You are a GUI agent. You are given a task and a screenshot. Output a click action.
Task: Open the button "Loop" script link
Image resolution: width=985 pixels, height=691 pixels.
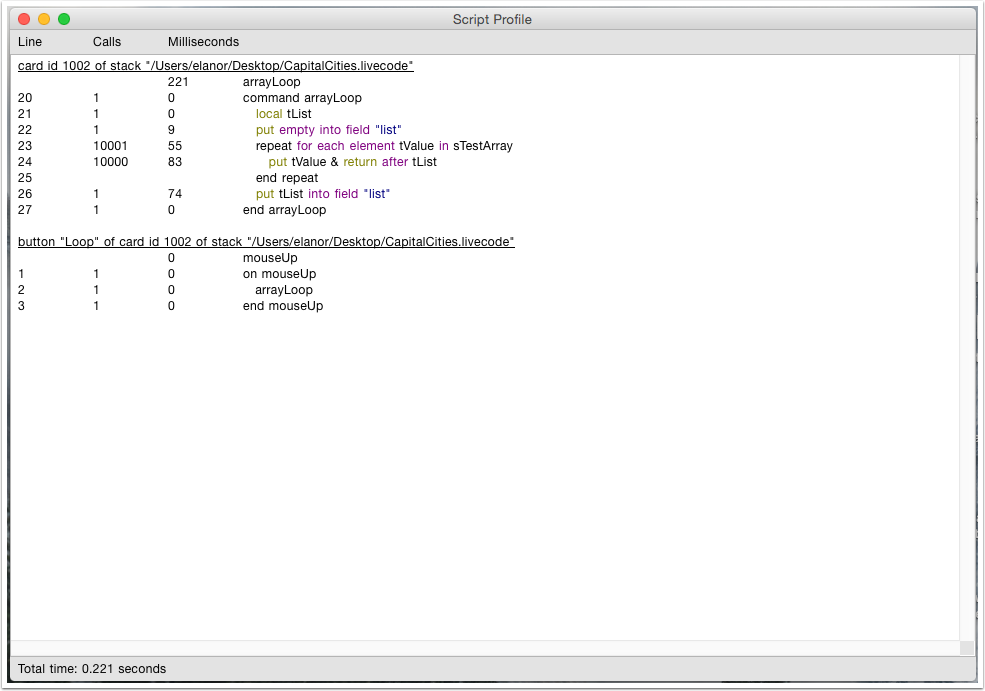(x=265, y=241)
